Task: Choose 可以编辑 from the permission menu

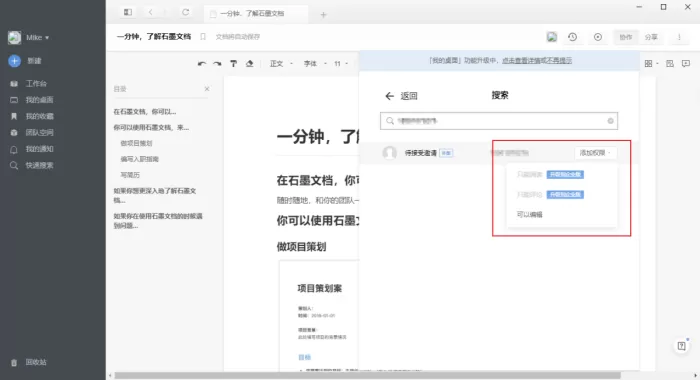Action: pyautogui.click(x=529, y=215)
